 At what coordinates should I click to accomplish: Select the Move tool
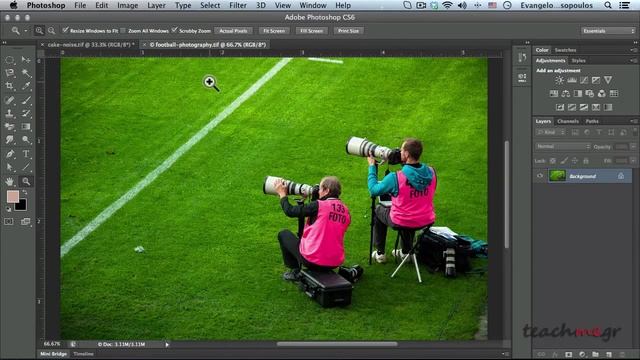(x=26, y=60)
